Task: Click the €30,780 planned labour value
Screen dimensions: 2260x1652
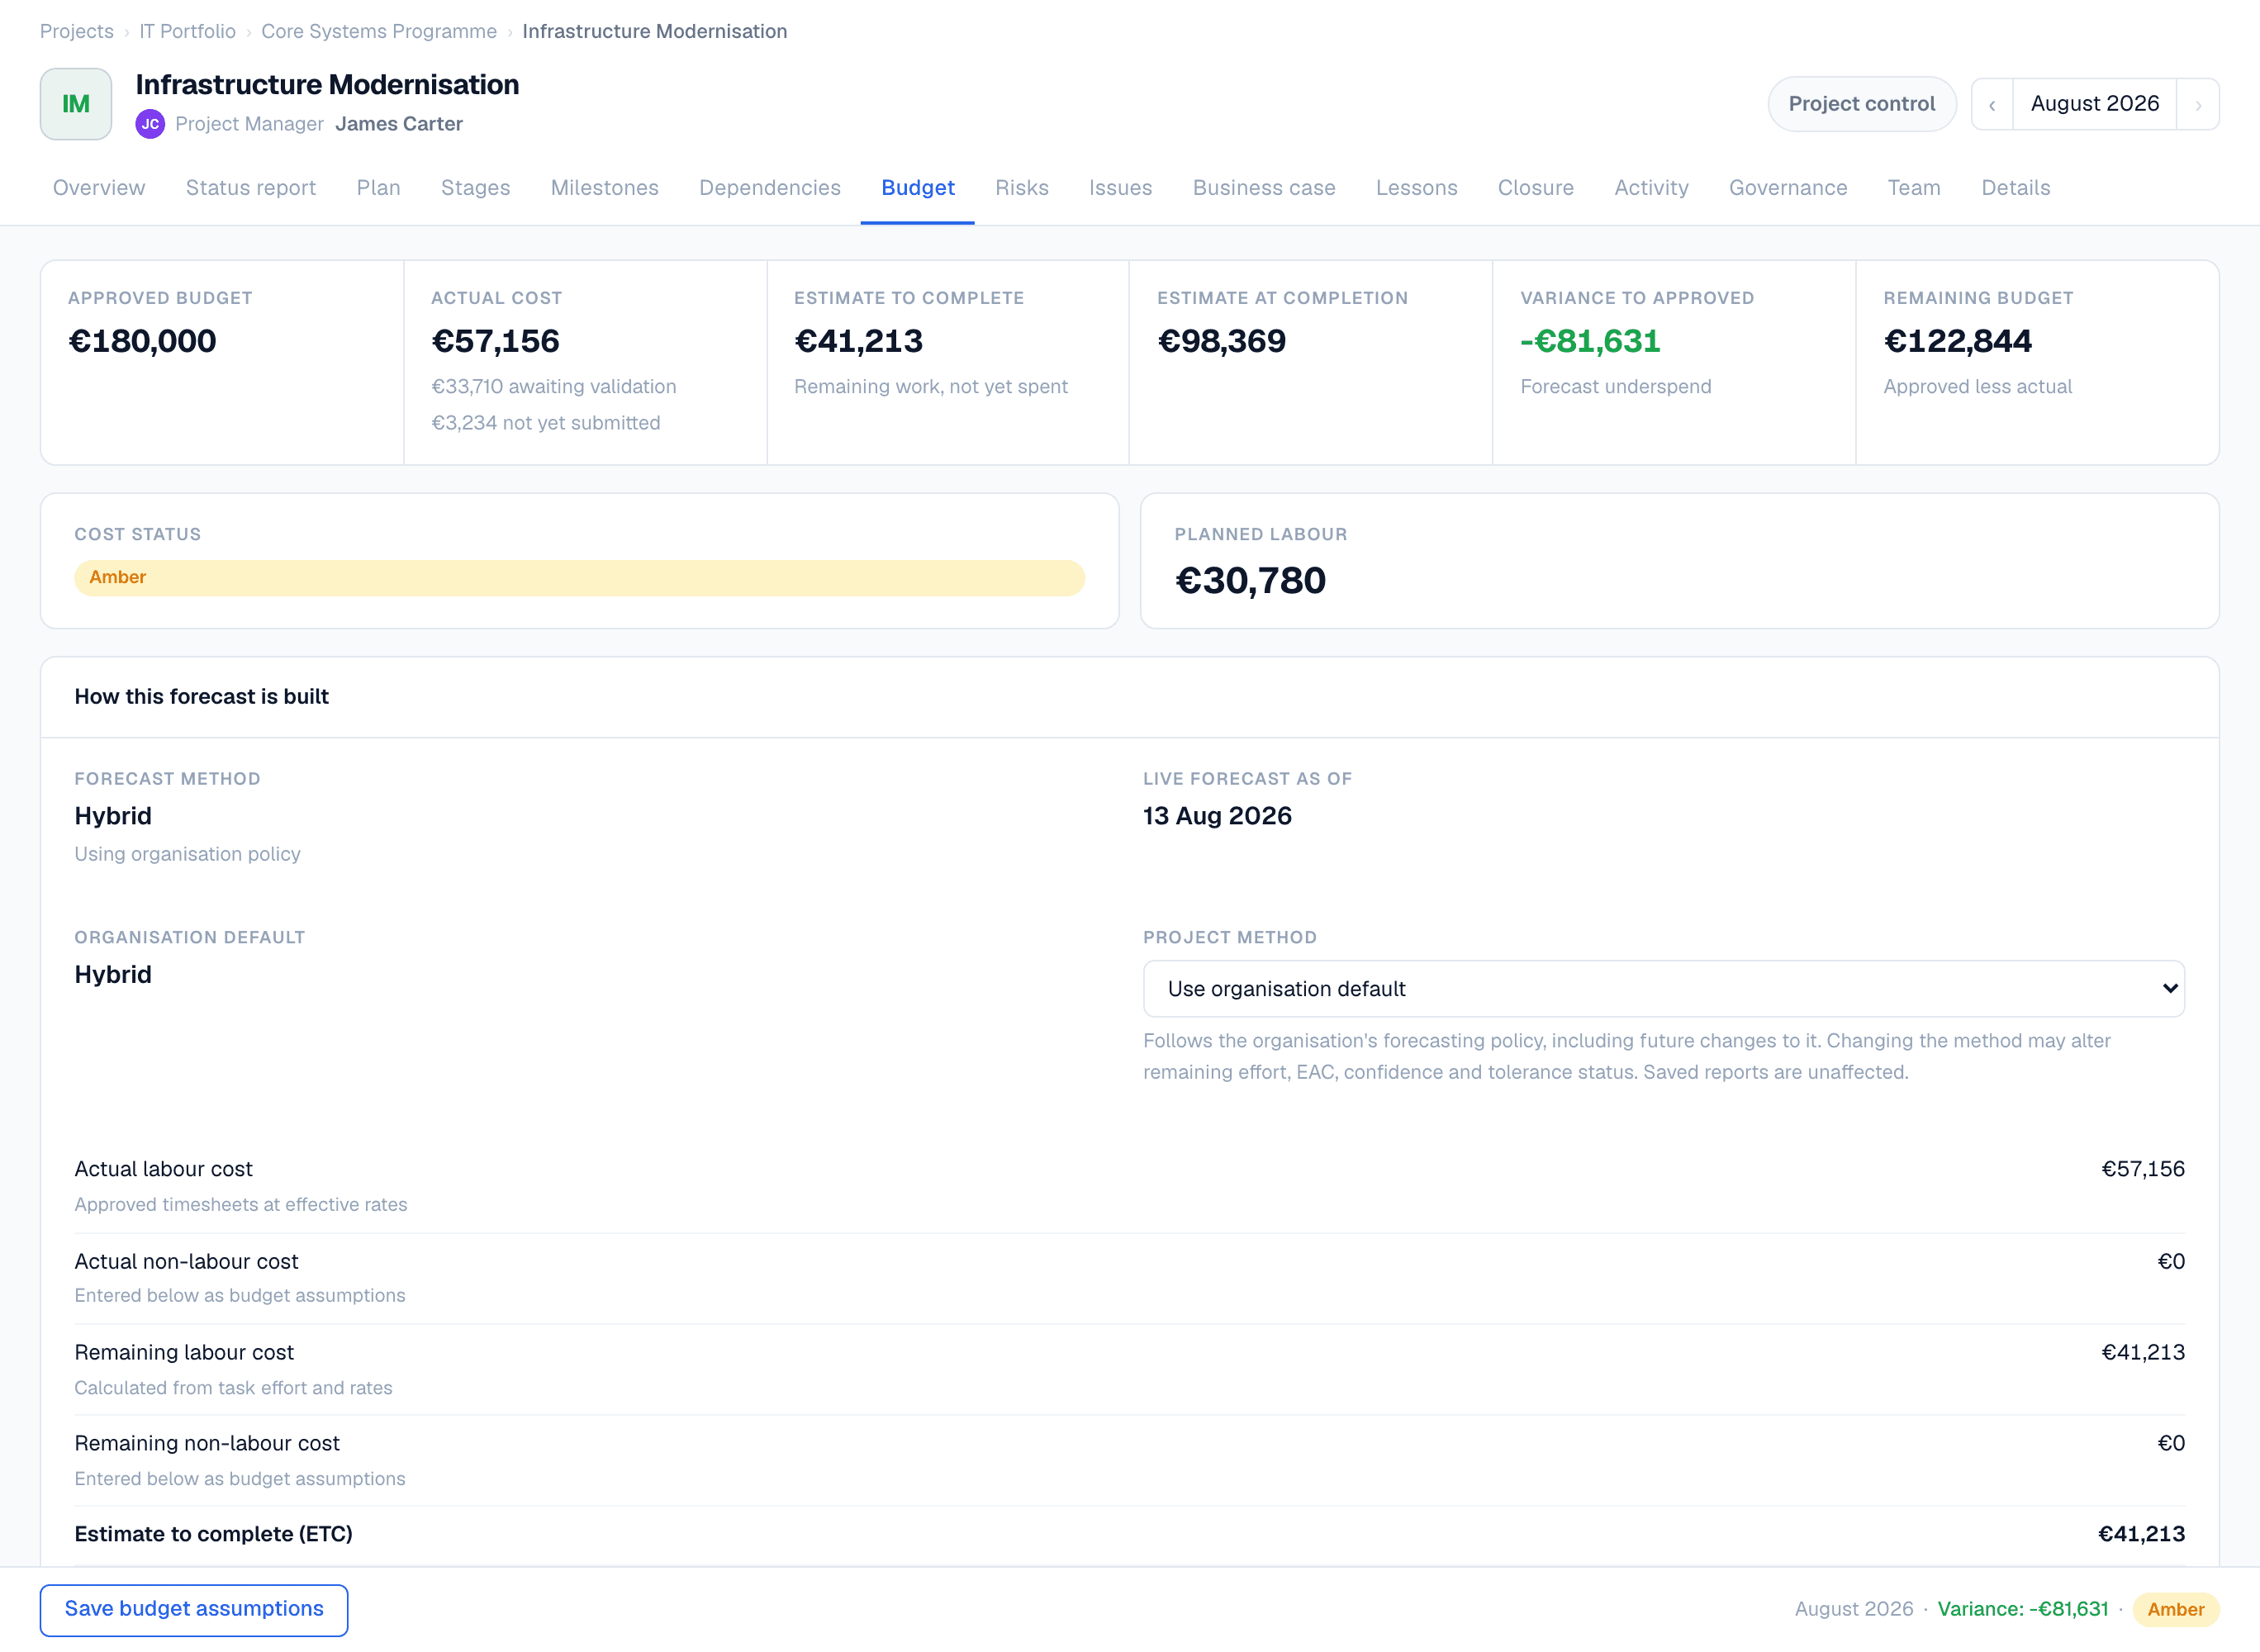Action: click(x=1250, y=581)
